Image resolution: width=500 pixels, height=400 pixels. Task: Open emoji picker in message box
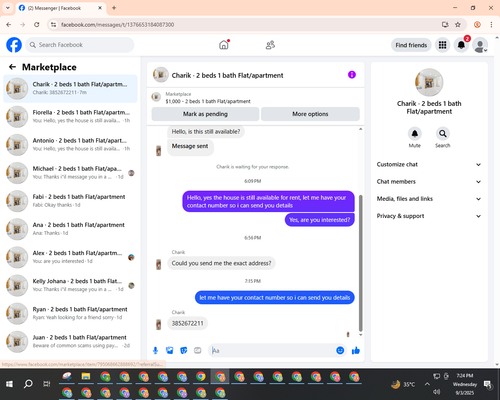click(x=340, y=350)
